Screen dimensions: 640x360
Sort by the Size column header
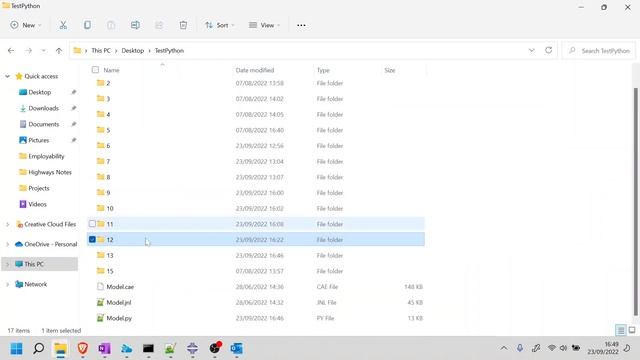[389, 70]
